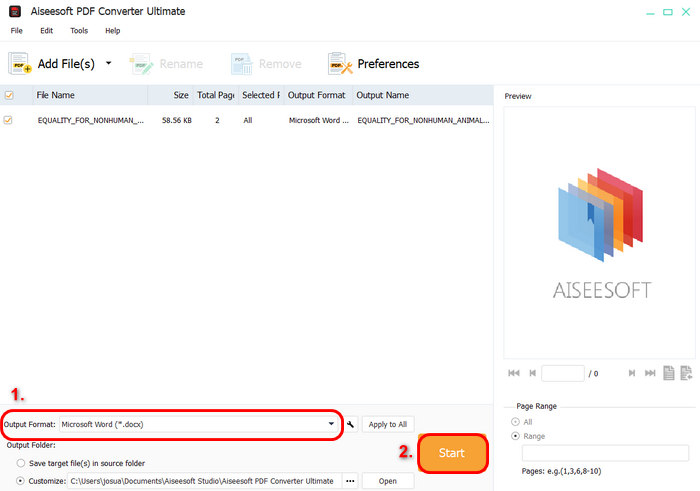This screenshot has width=700, height=491.
Task: Go to previous page in preview
Action: click(533, 373)
